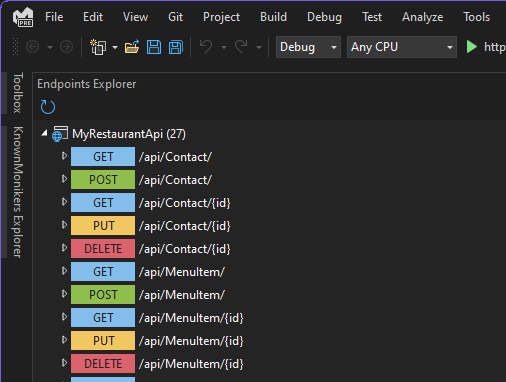Select the blue GET badge for /api/Contact/
Screen dimensions: 506x382
tap(103, 157)
